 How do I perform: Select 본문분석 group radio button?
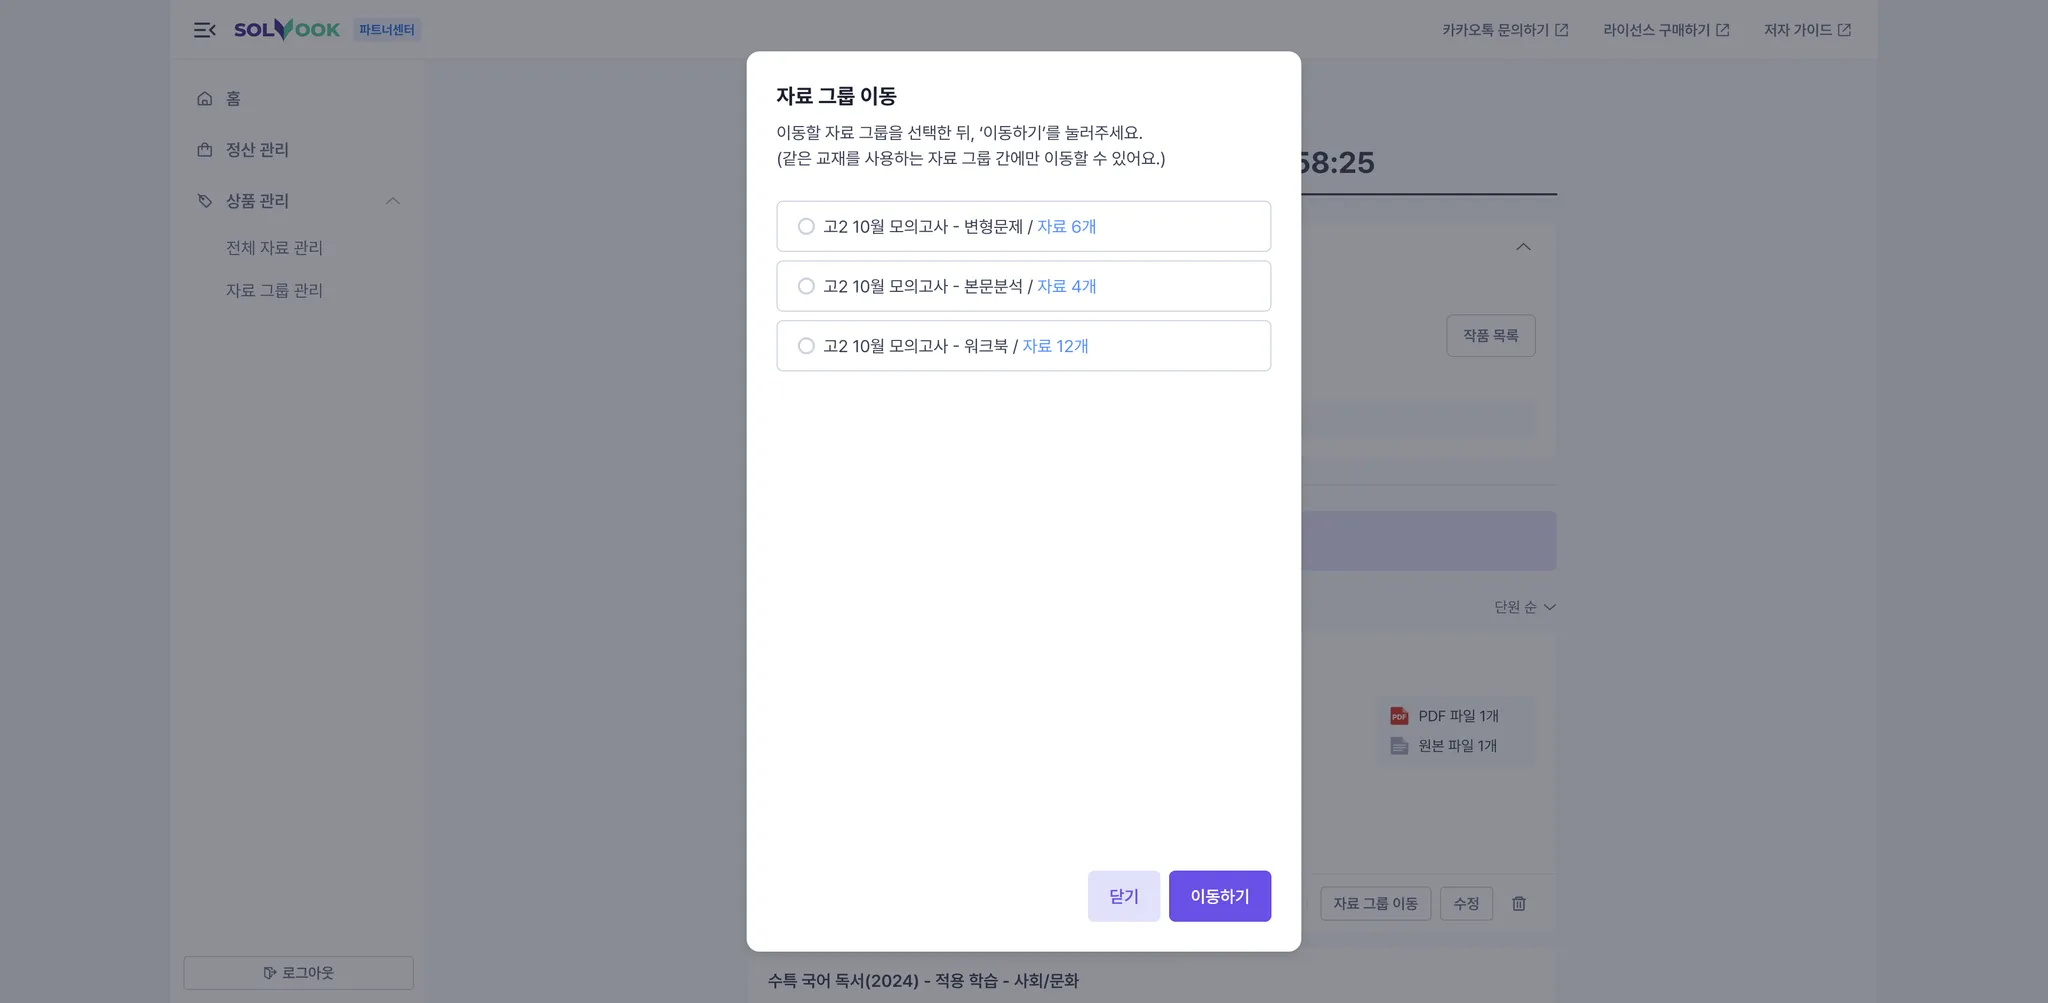pos(806,287)
